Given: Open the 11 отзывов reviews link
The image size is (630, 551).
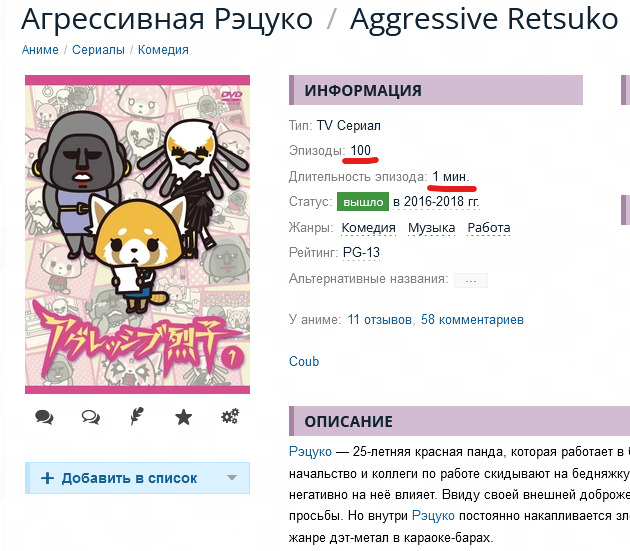Looking at the screenshot, I should click(x=380, y=320).
